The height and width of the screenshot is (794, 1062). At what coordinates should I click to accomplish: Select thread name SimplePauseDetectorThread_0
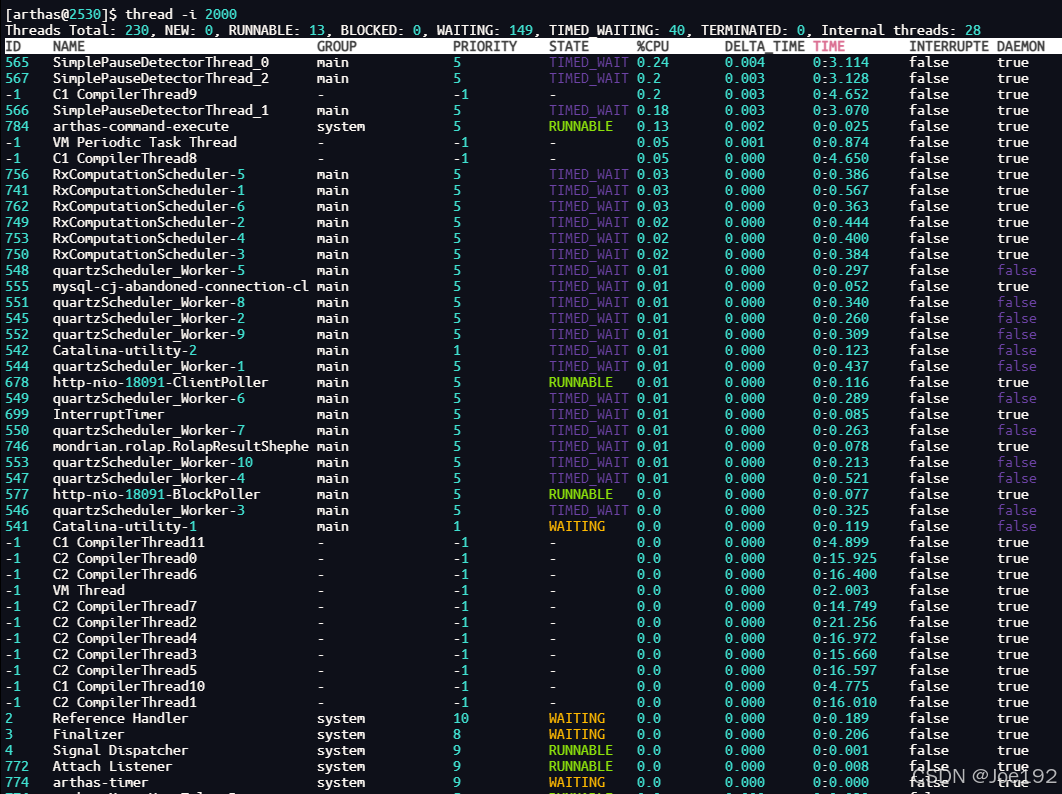161,62
